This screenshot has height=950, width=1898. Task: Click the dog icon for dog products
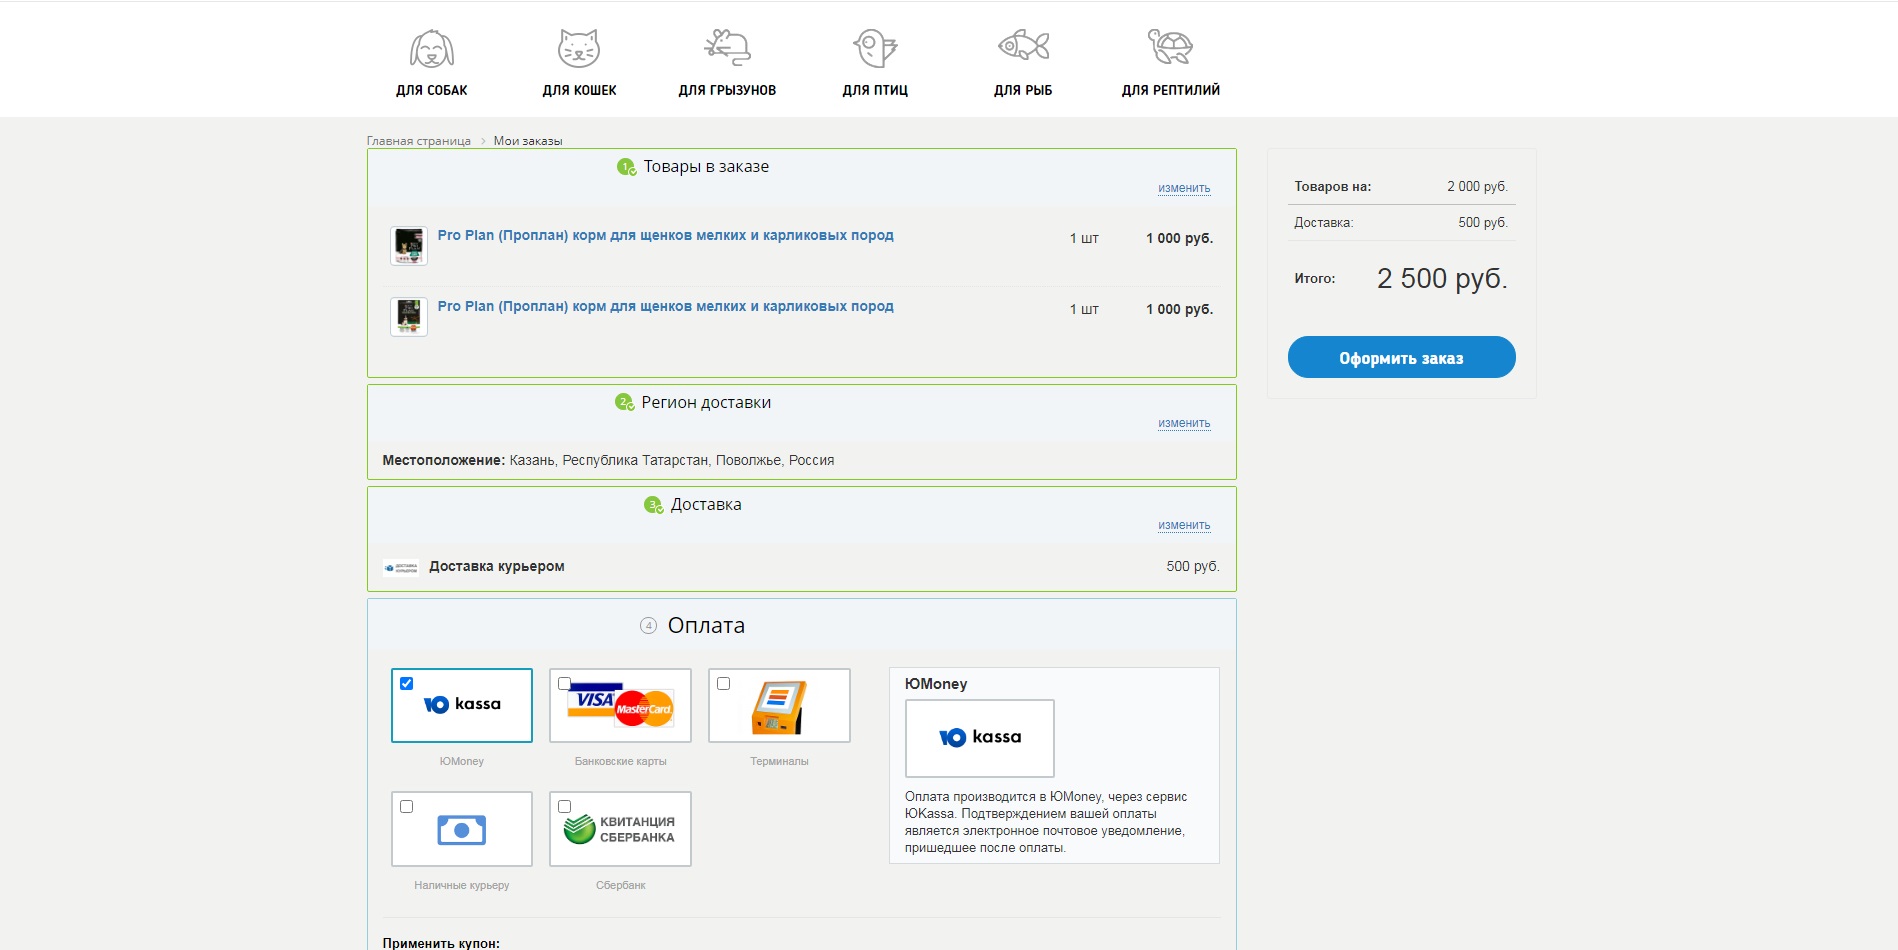(x=431, y=48)
